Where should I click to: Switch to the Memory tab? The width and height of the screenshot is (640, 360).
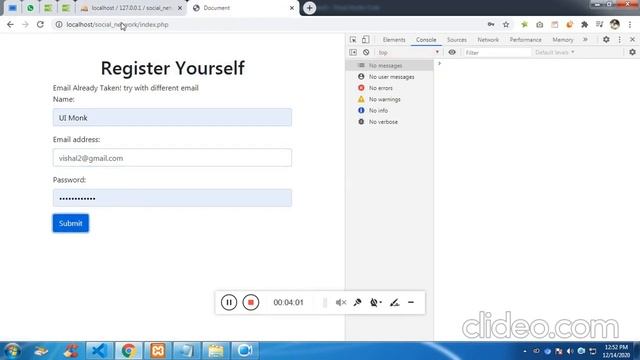563,40
